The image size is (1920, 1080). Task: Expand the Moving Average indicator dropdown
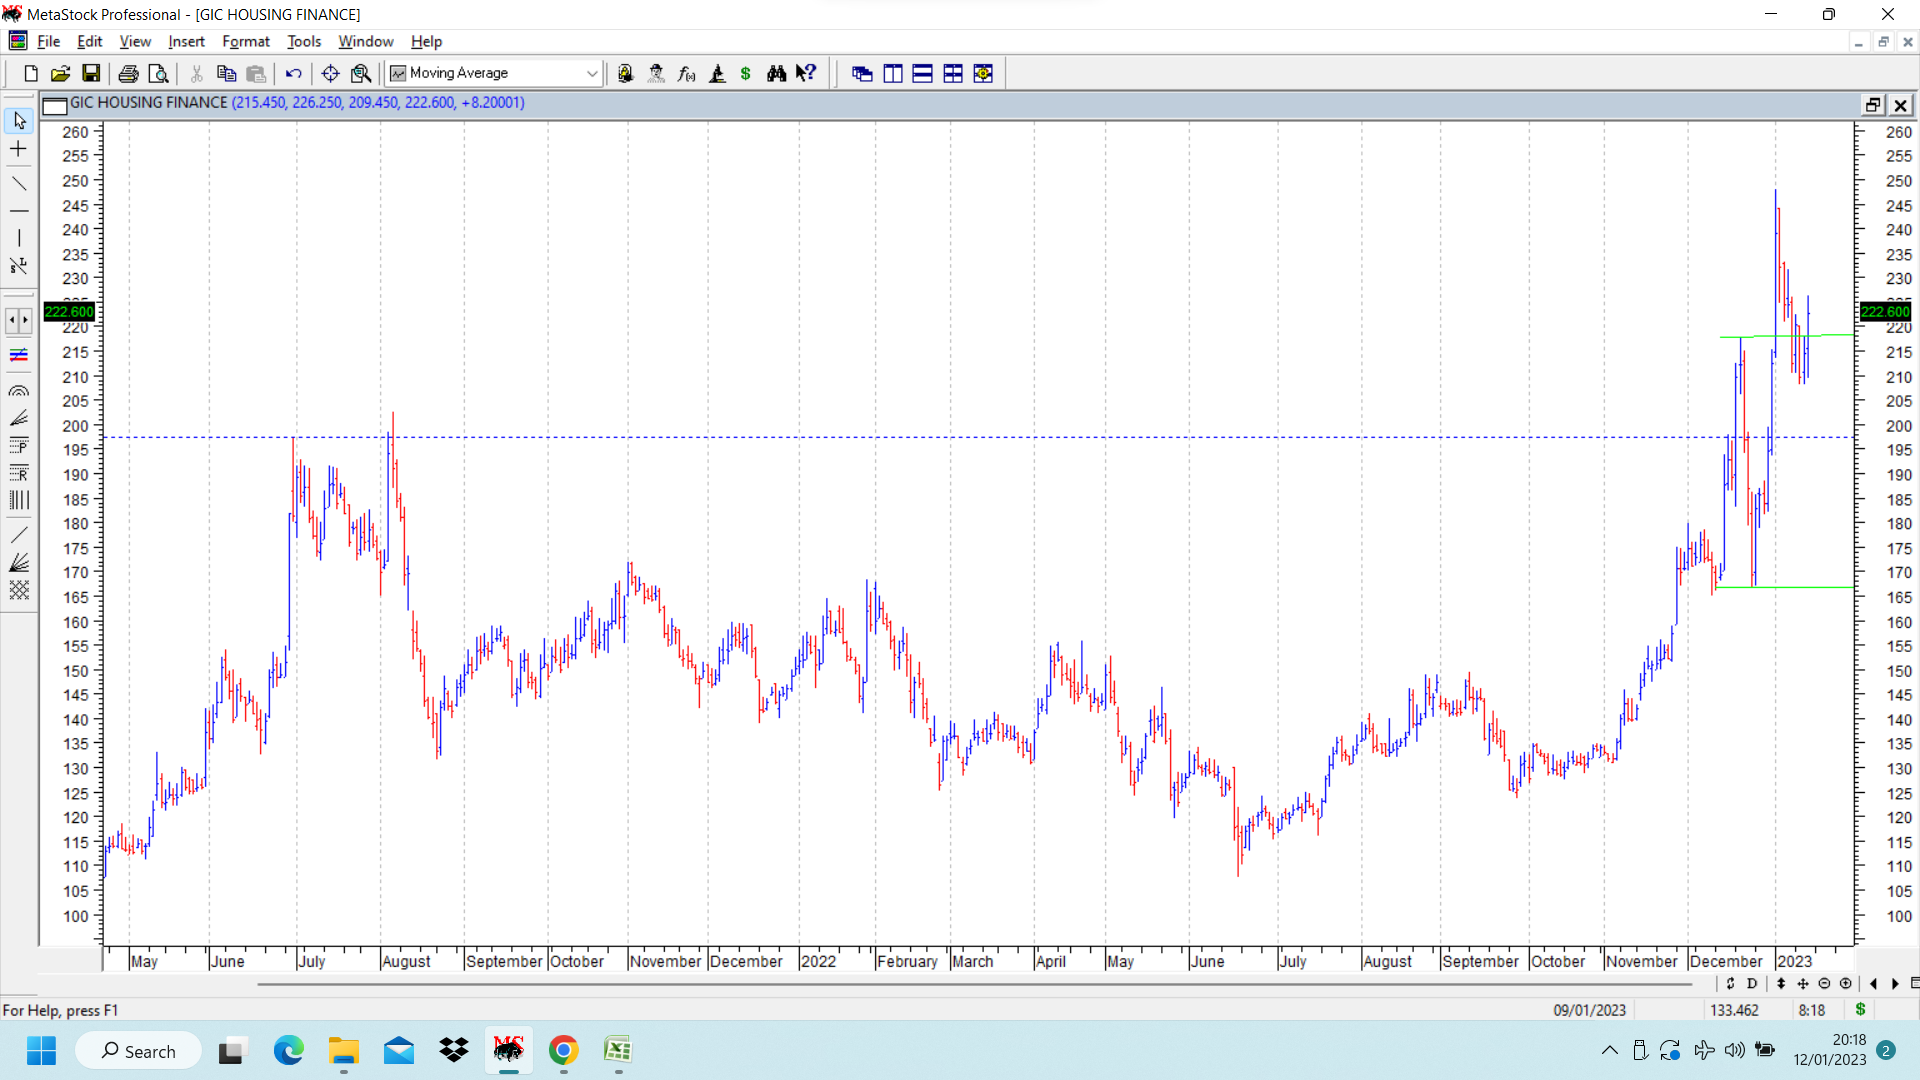tap(592, 73)
